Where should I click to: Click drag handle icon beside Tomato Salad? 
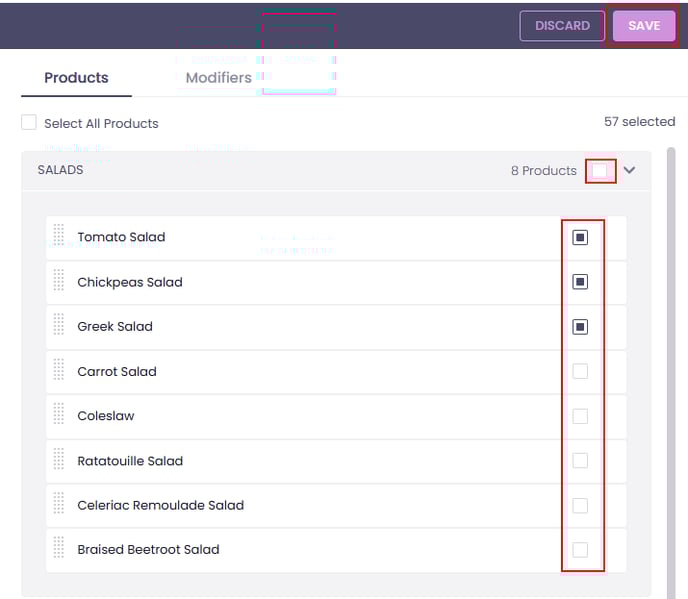click(x=58, y=237)
